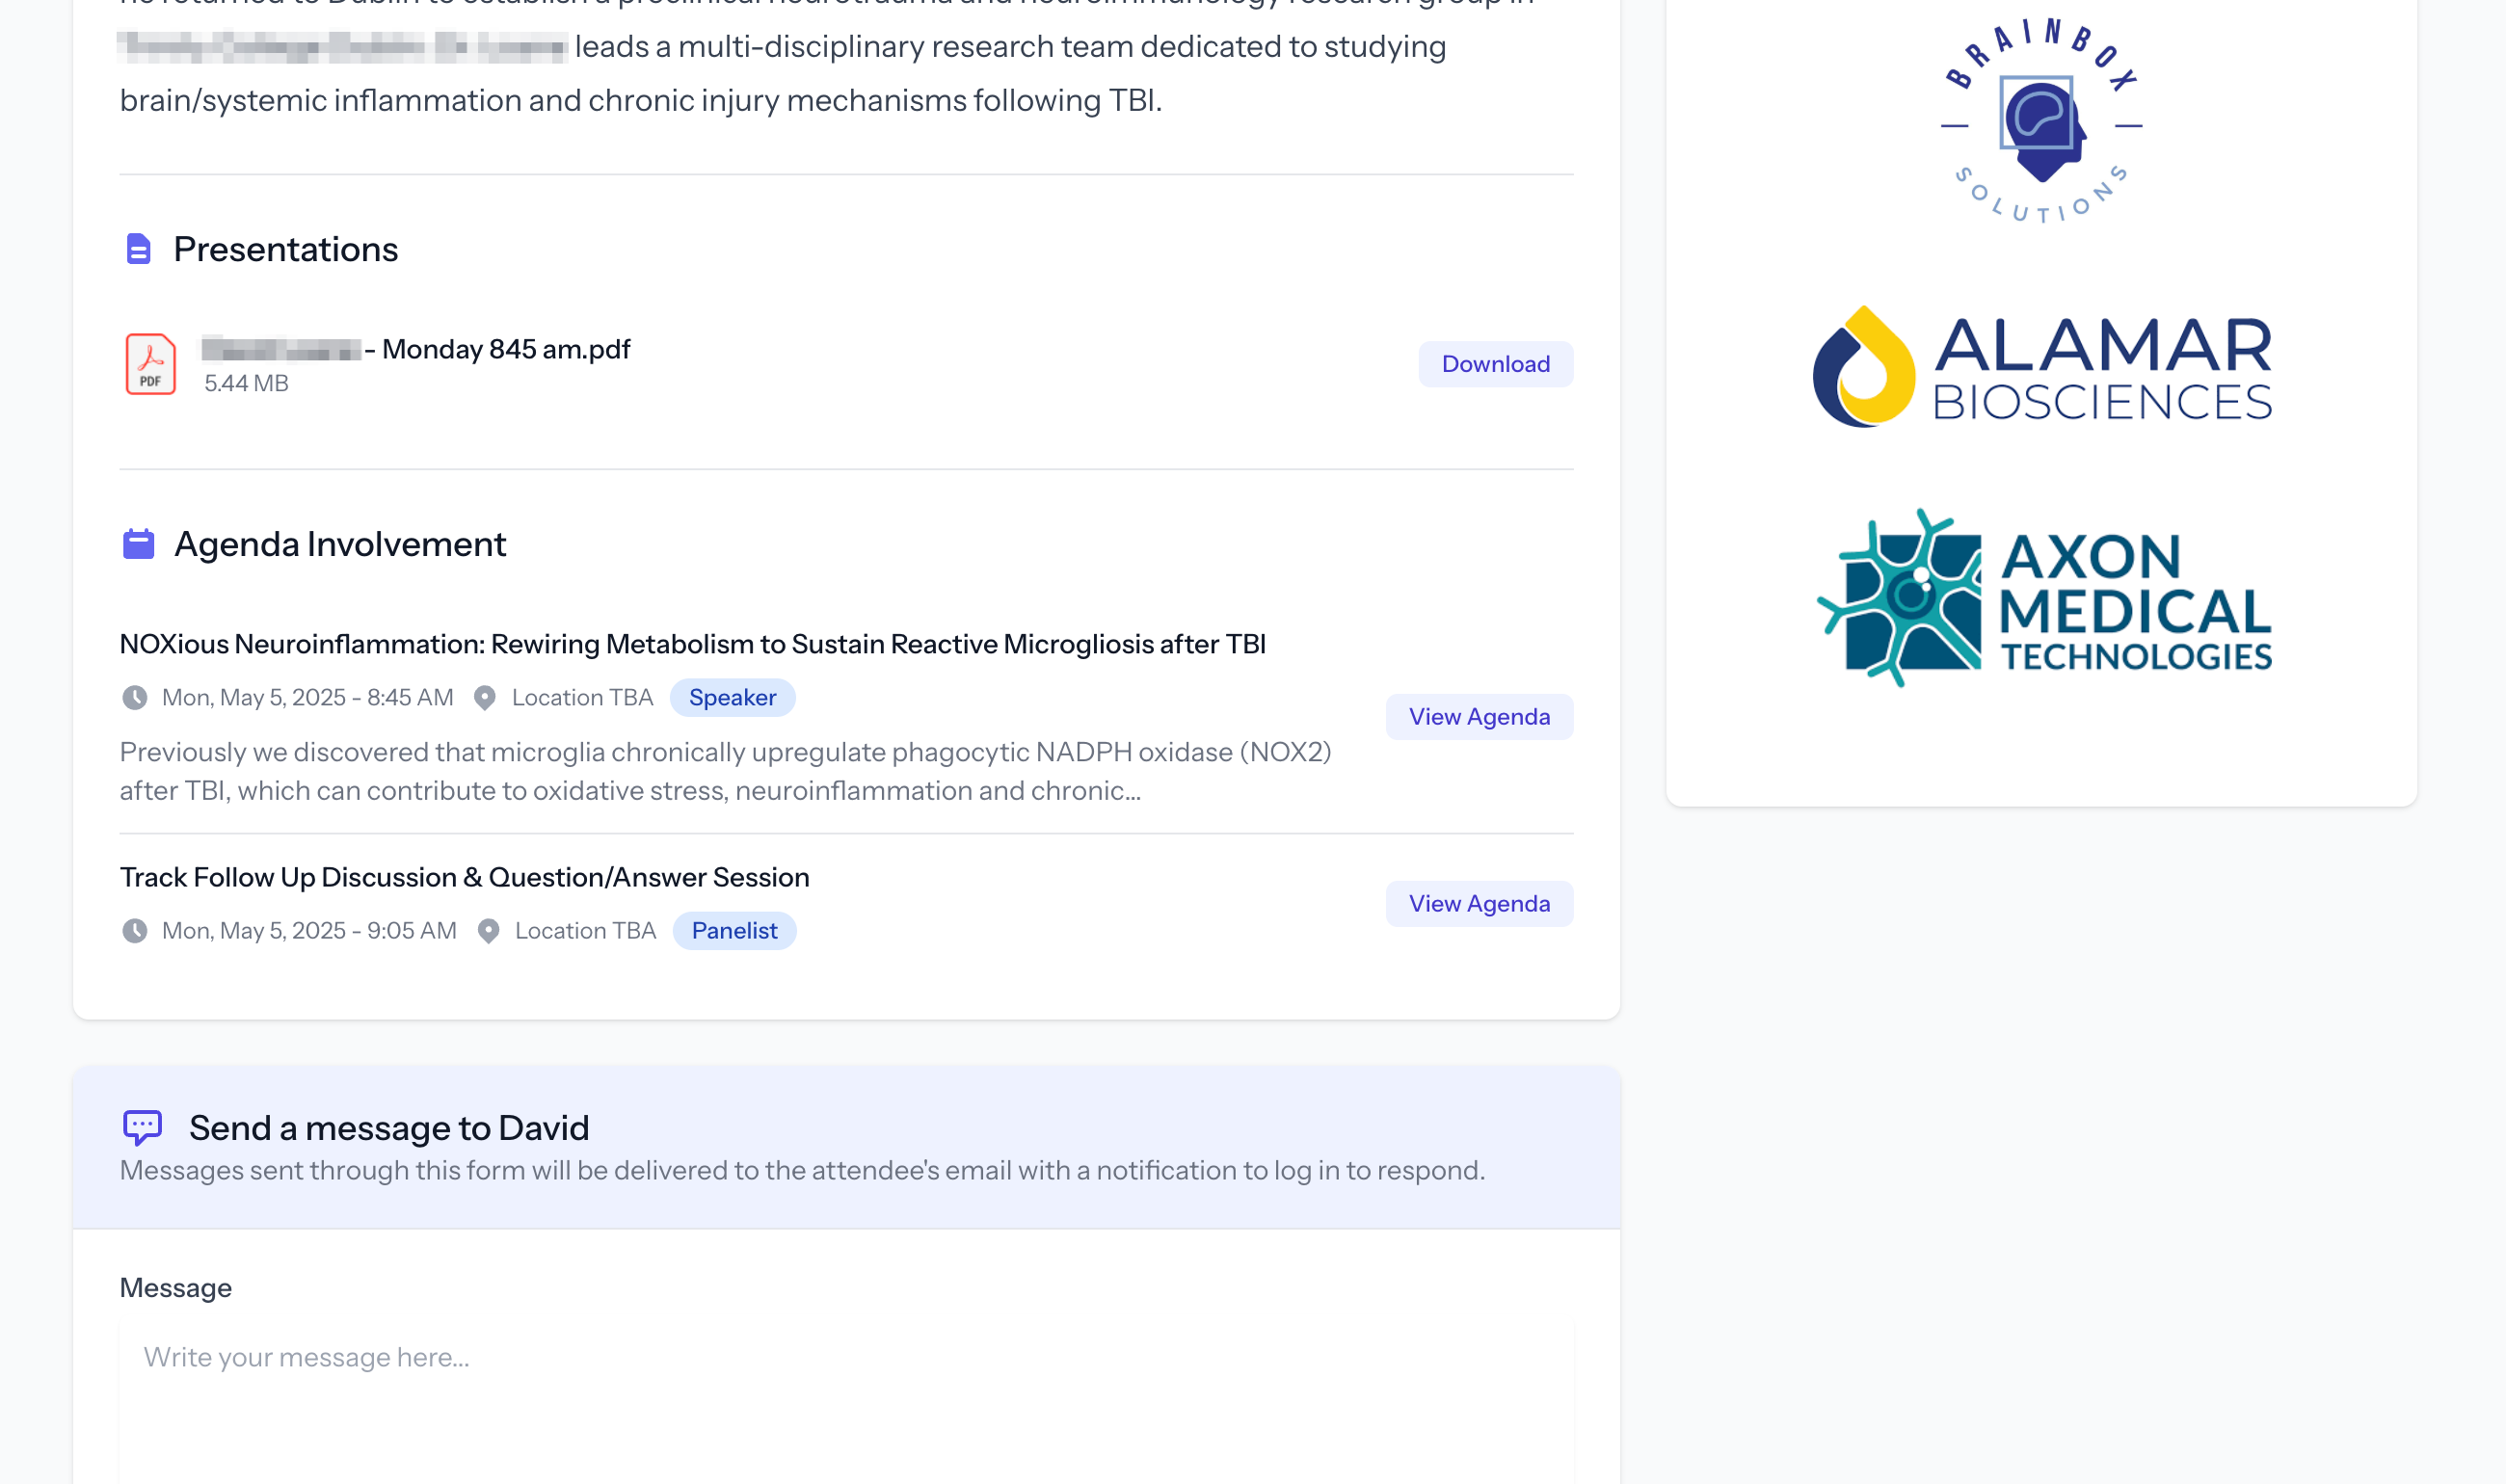Click the clock icon beside 9:05 AM
This screenshot has width=2506, height=1484.
click(x=134, y=931)
